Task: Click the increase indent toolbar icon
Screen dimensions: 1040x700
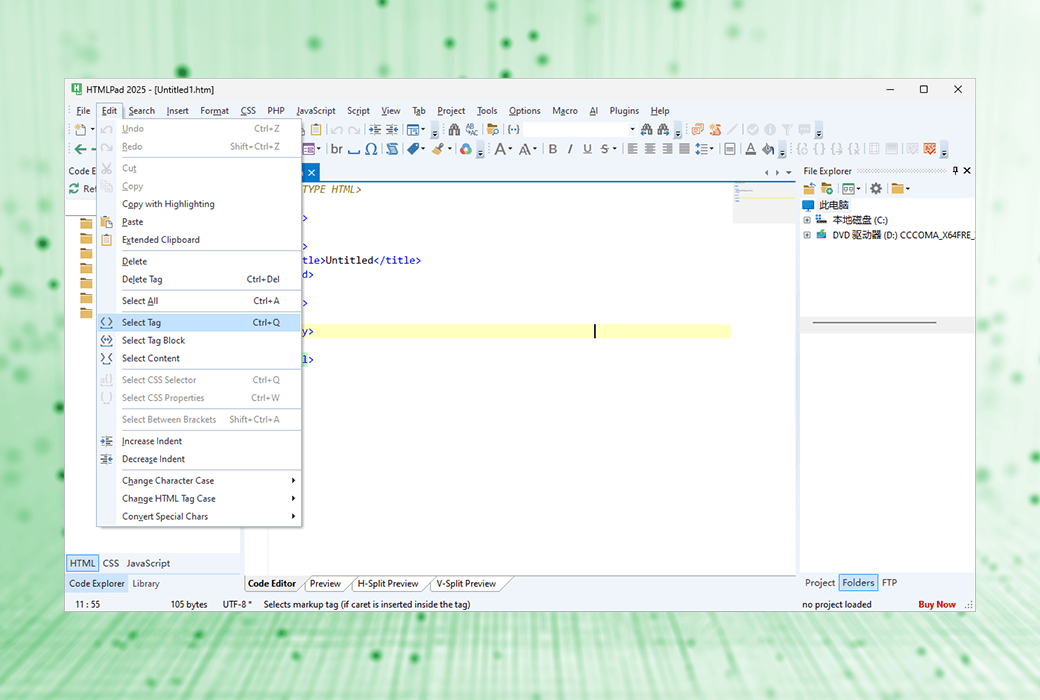Action: pos(375,129)
